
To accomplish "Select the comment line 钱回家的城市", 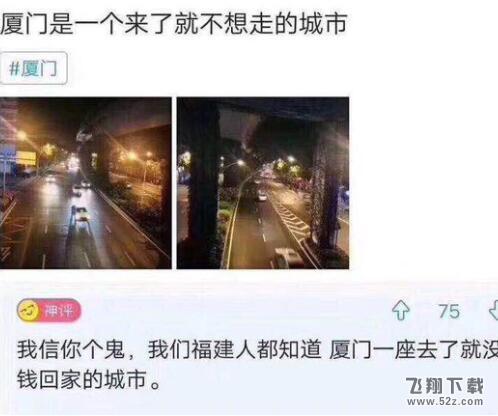I will coord(89,379).
